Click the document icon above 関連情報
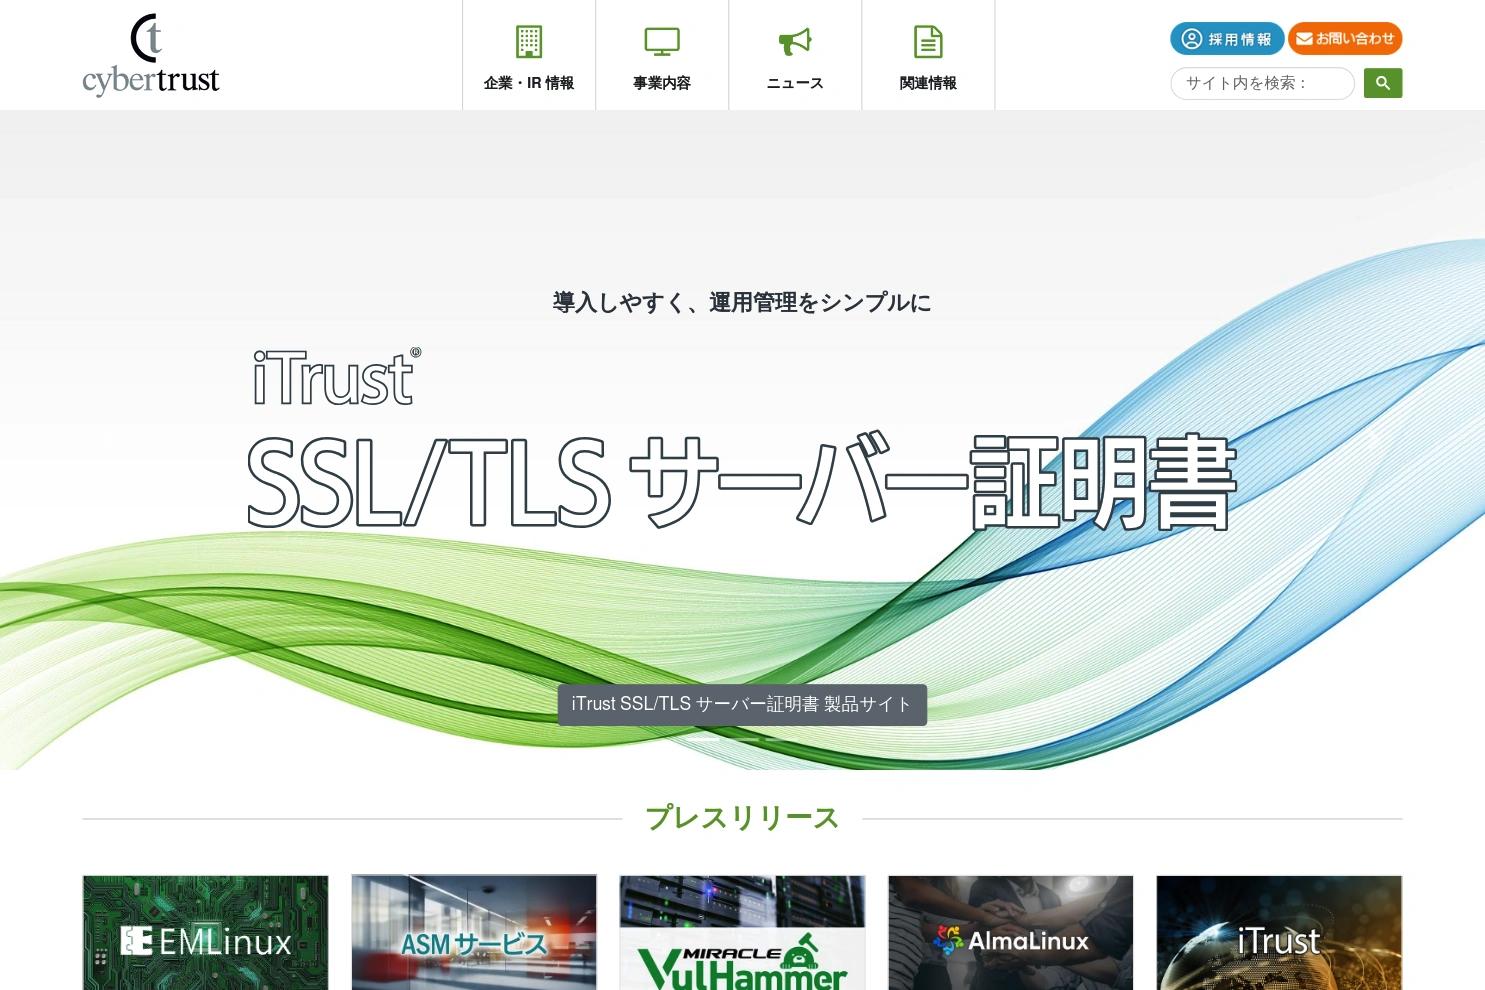This screenshot has width=1485, height=990. tap(928, 42)
